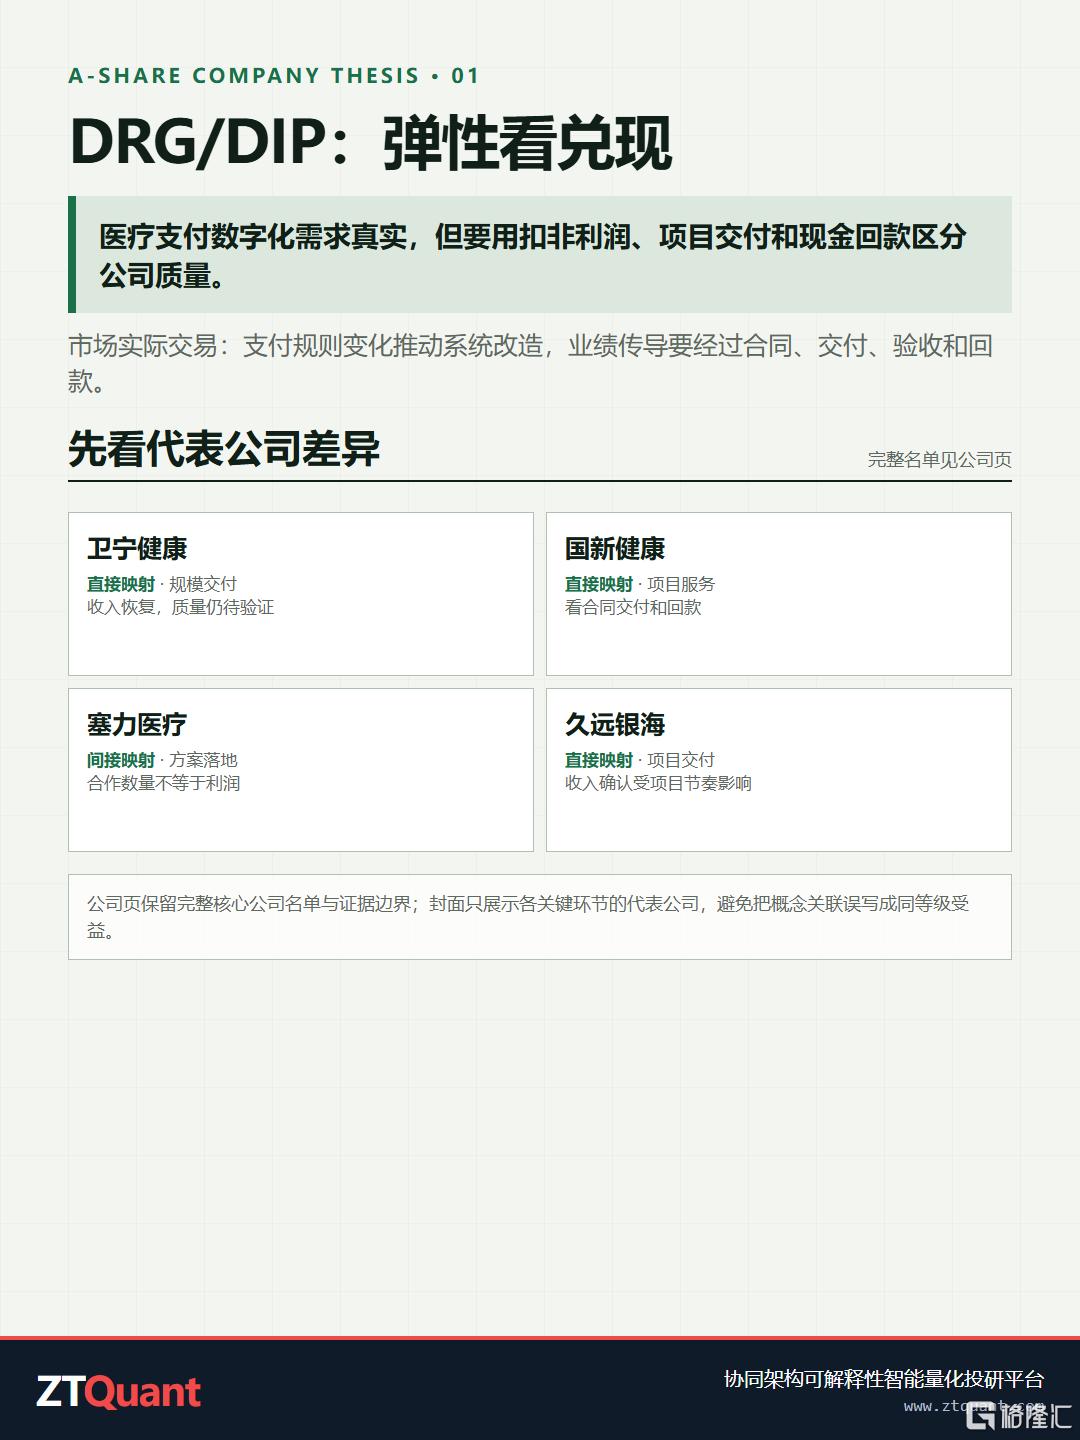Click the text 收入确认受项目节奏影响
The image size is (1080, 1440).
(658, 783)
